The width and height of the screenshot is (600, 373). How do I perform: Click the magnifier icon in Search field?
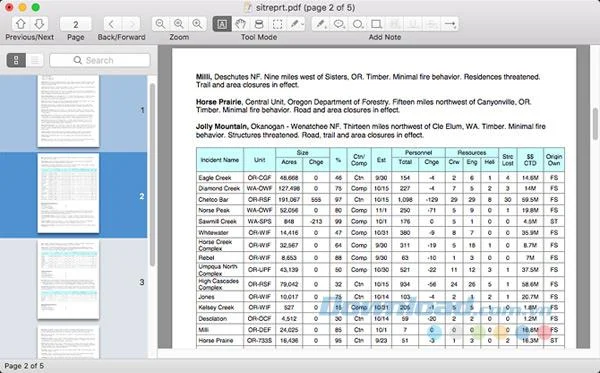click(x=78, y=60)
